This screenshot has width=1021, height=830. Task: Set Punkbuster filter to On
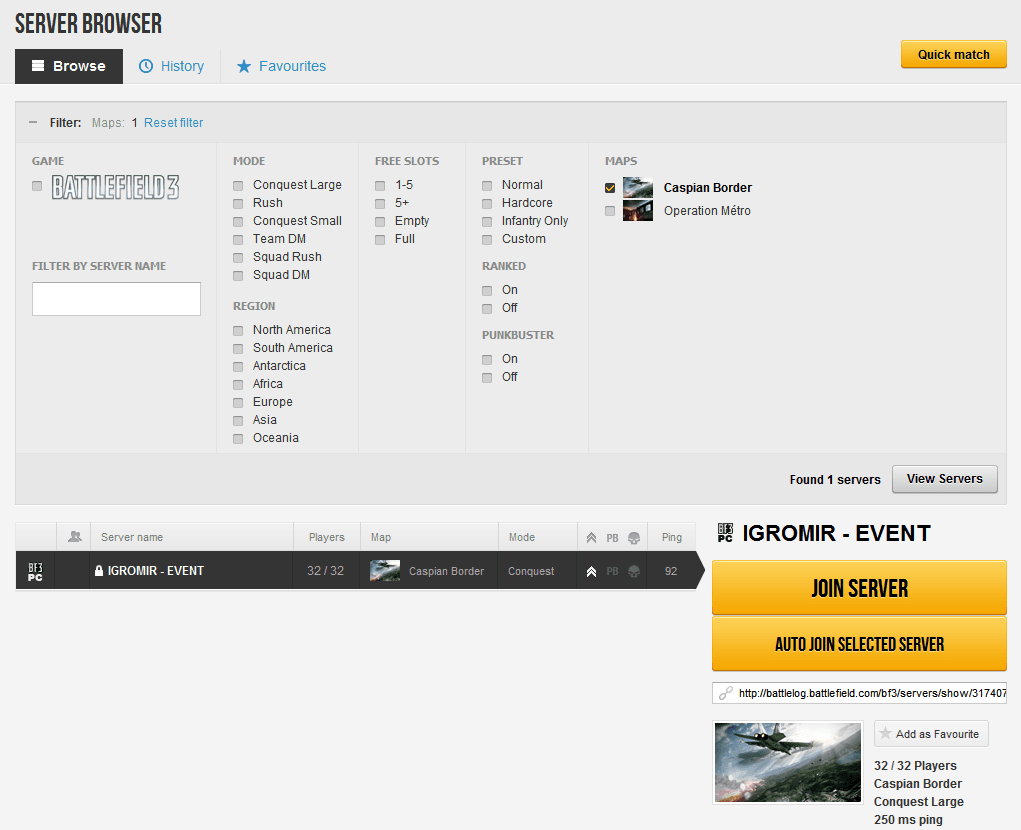point(487,359)
